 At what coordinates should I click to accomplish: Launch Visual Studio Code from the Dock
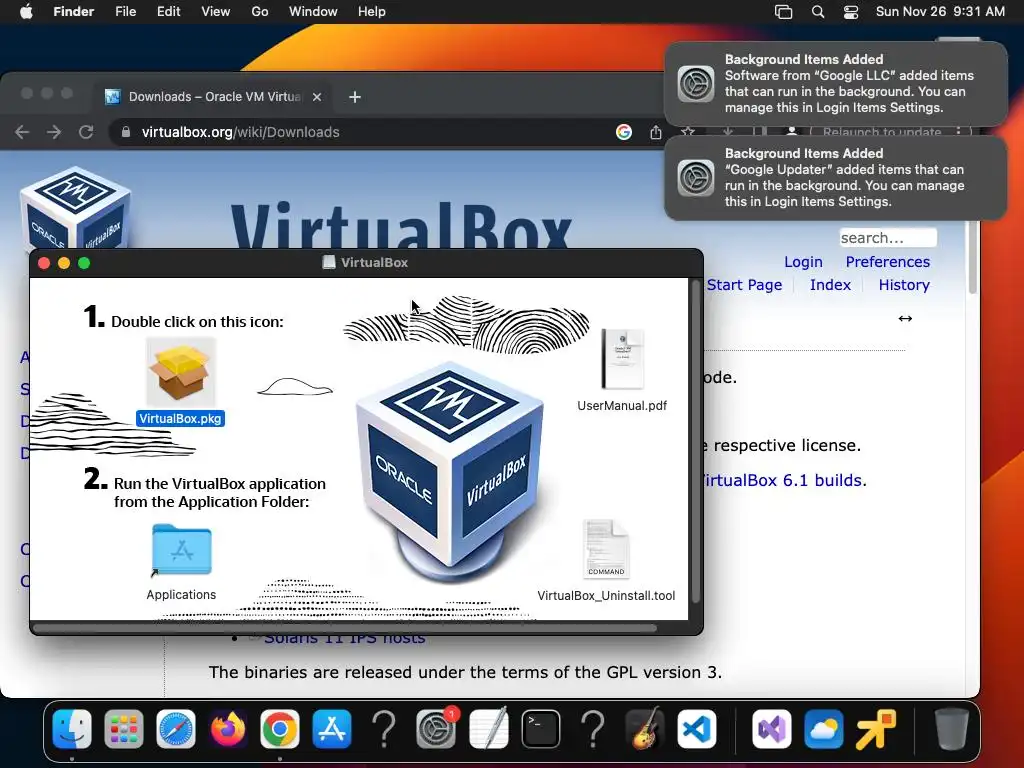697,729
